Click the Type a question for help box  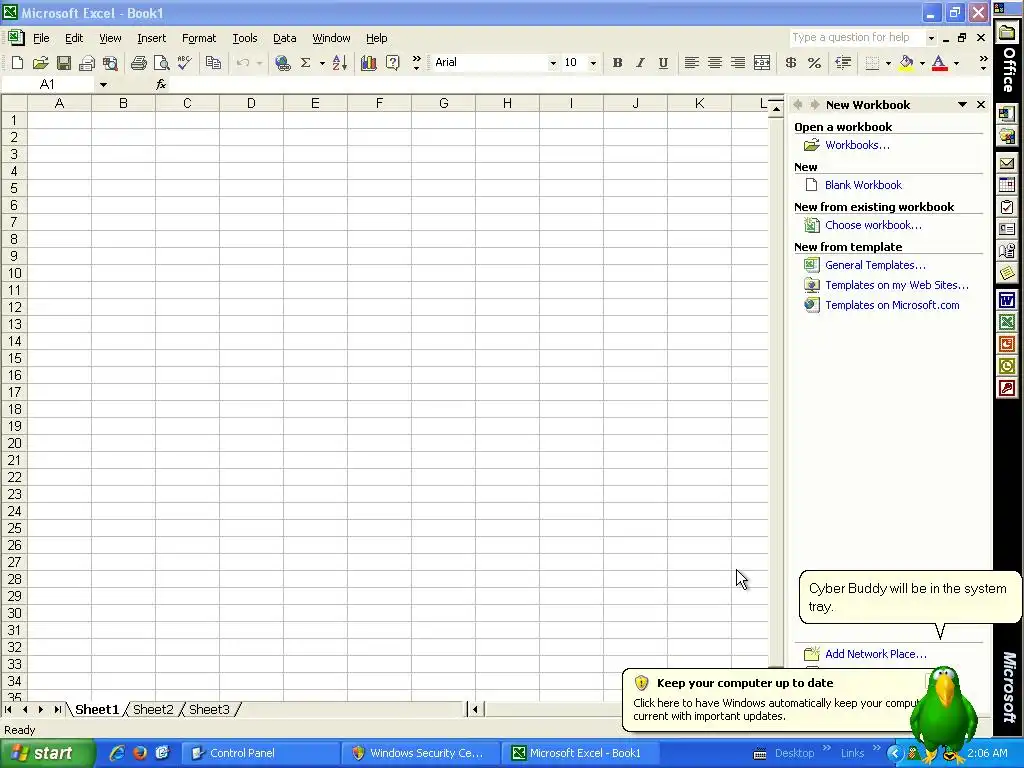[x=857, y=37]
